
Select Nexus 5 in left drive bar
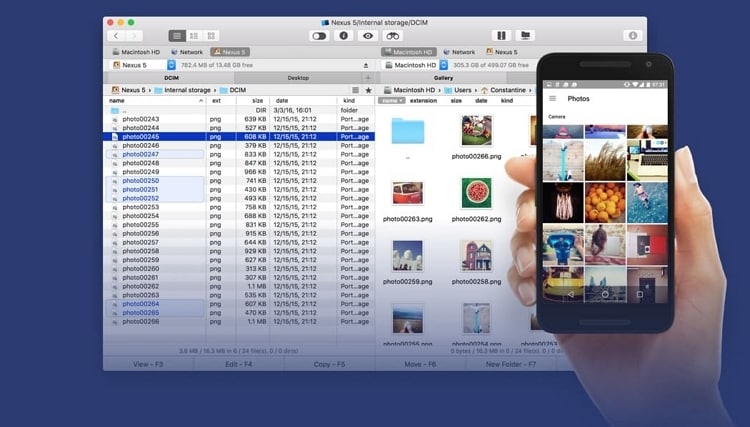(230, 52)
